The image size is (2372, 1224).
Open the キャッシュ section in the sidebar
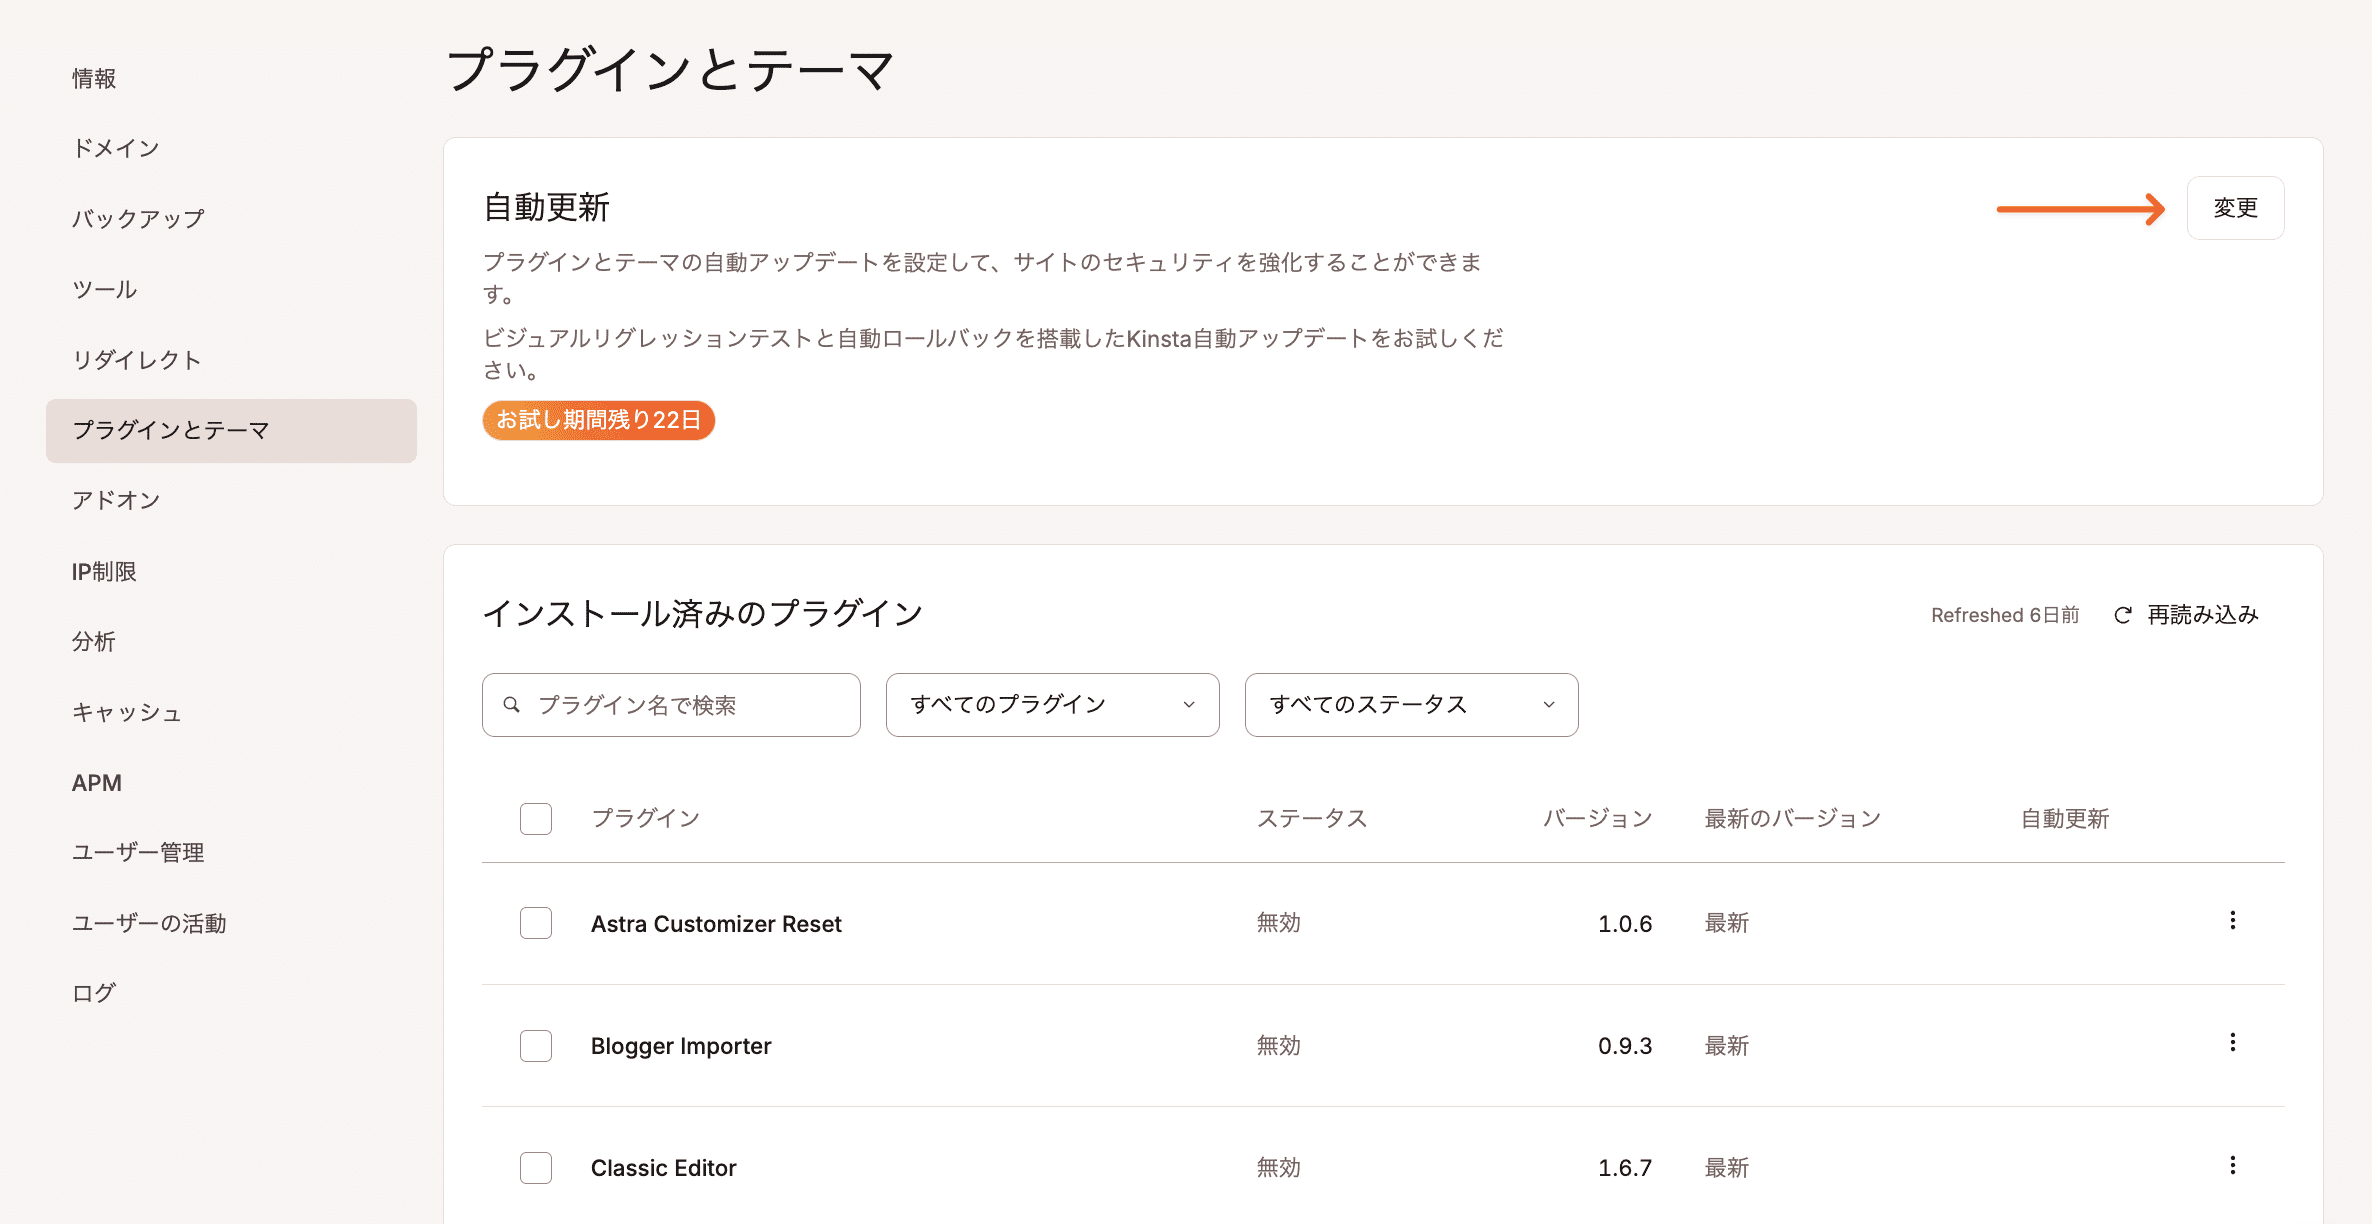point(126,713)
